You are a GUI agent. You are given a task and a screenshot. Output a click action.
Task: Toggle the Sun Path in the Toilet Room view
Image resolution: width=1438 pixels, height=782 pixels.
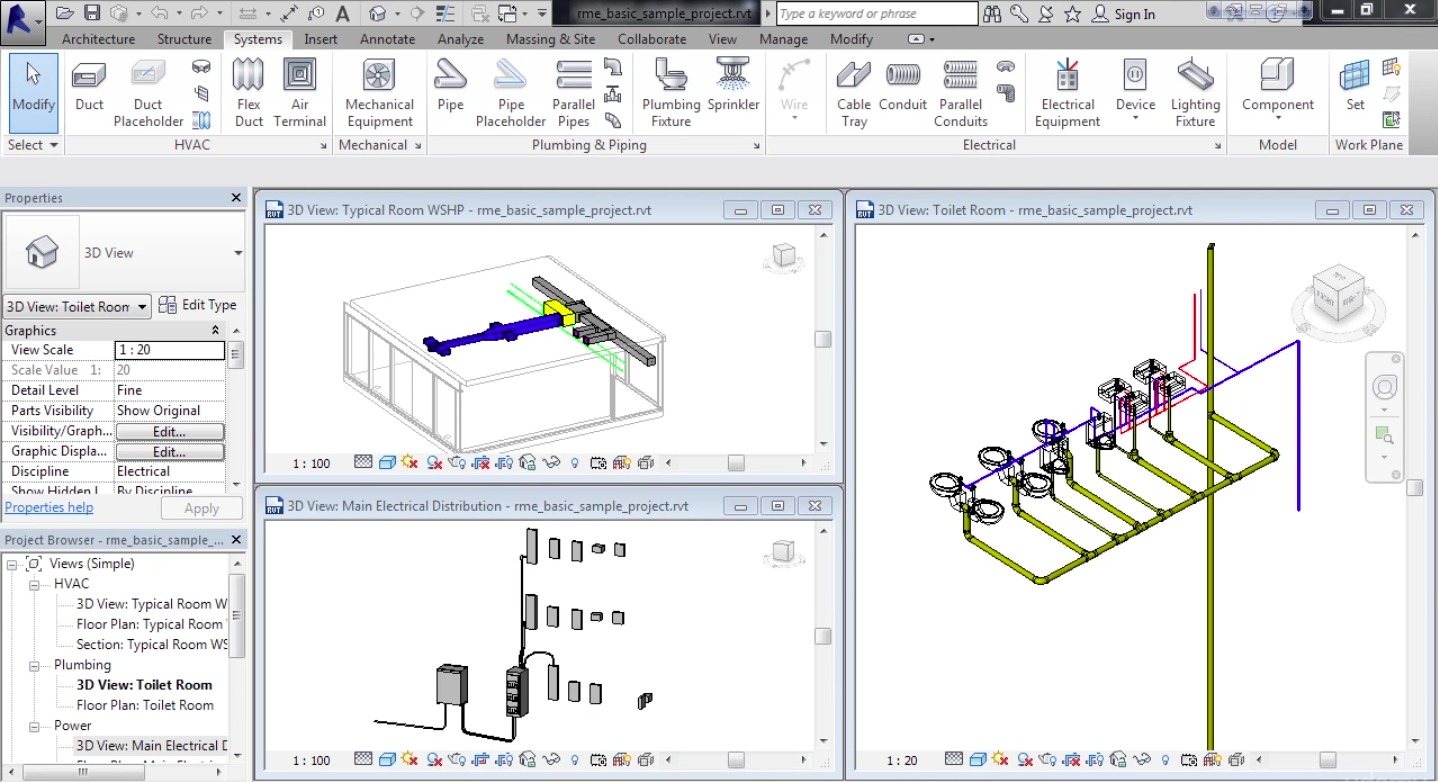998,761
